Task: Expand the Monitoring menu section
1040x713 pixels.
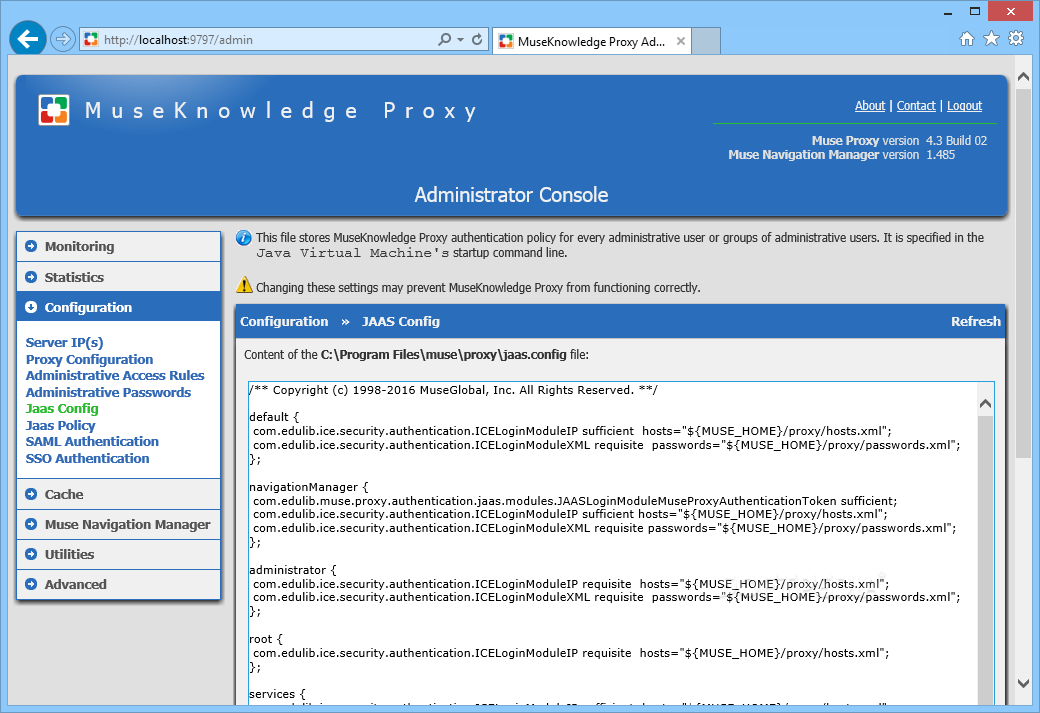Action: (119, 246)
